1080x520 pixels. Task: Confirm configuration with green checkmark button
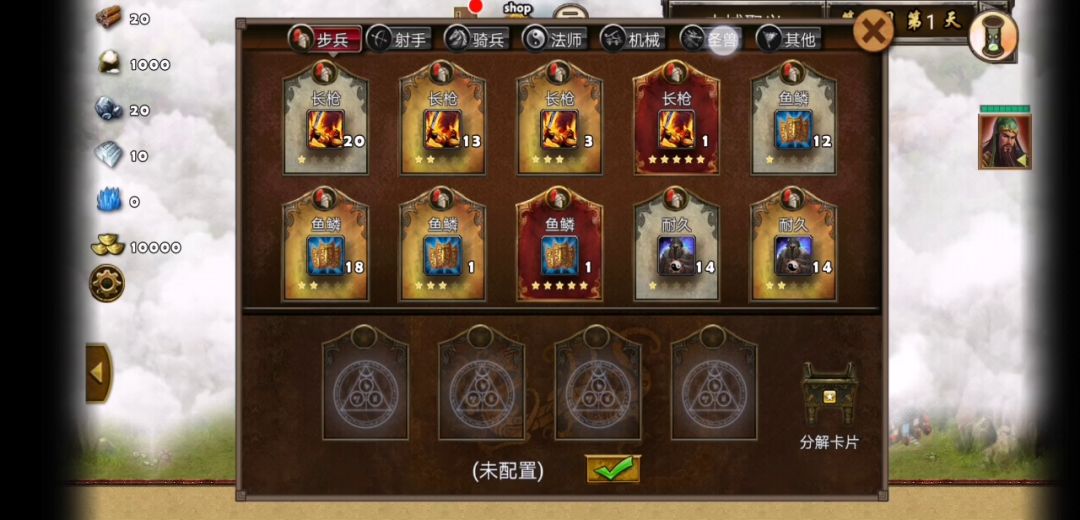(x=613, y=469)
